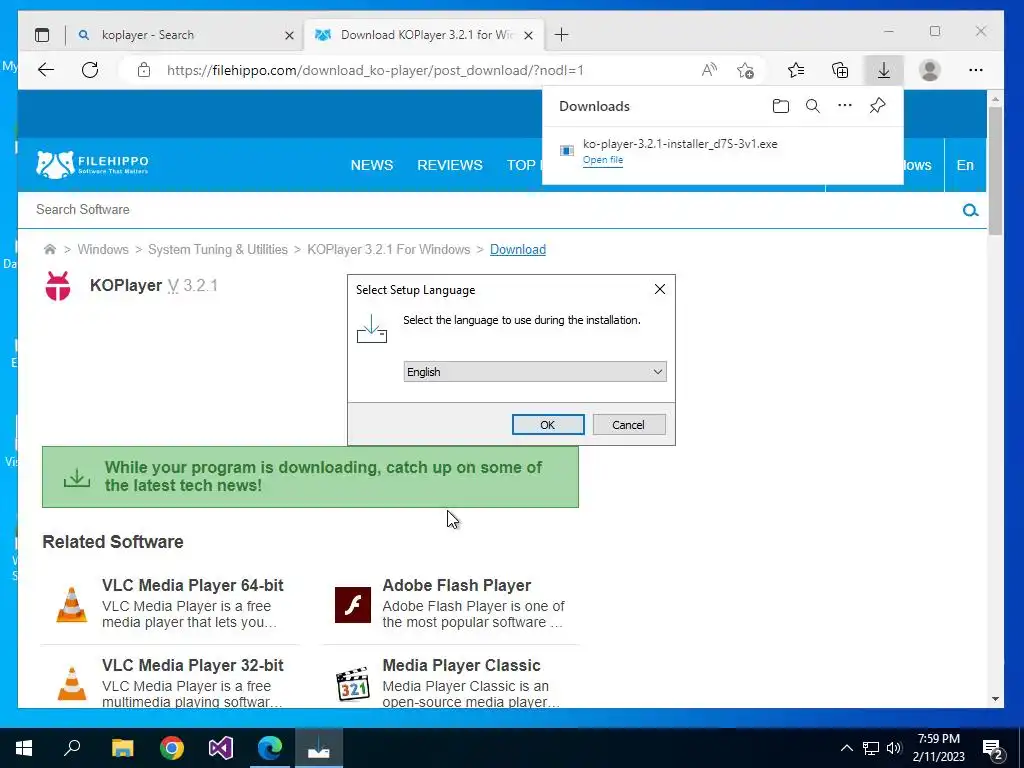This screenshot has height=768, width=1024.
Task: Click the FileHippo logo
Action: click(x=92, y=165)
